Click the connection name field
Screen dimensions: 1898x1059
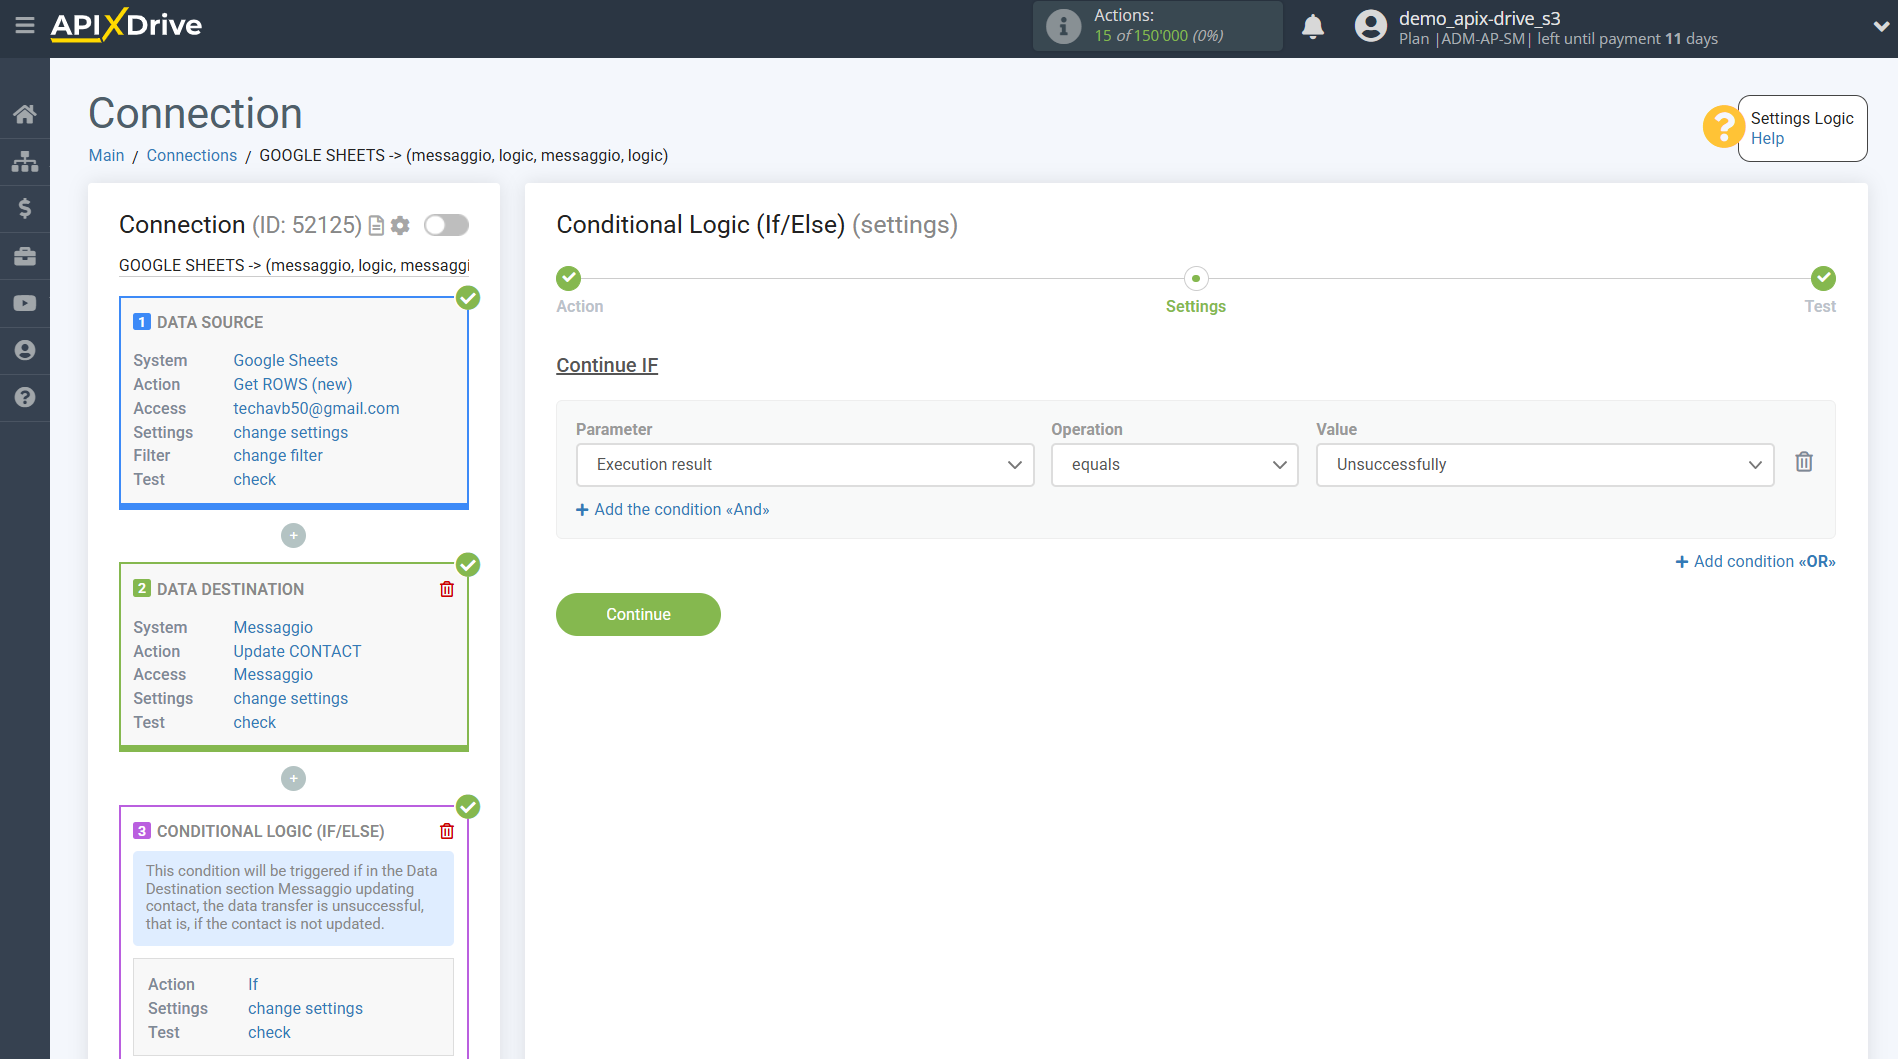tap(294, 265)
